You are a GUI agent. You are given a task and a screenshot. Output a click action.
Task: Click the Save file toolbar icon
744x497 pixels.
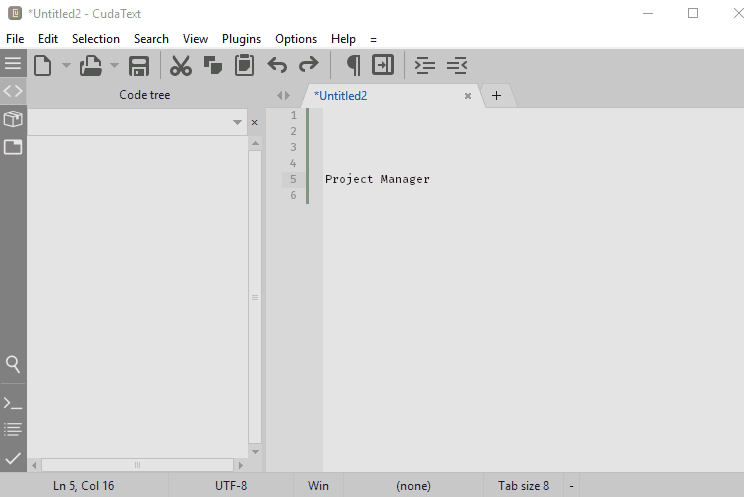[x=139, y=66]
